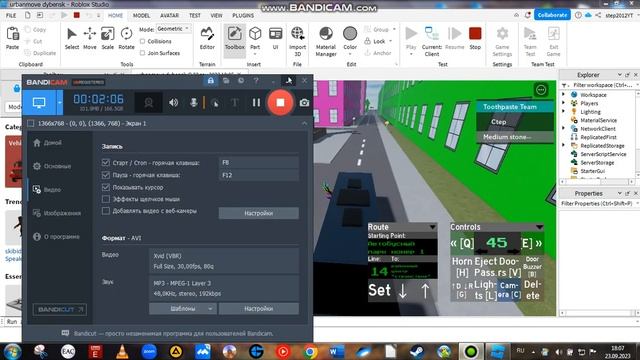Switch to AVATAR ribbon tab
This screenshot has width=640, height=360.
[x=169, y=16]
